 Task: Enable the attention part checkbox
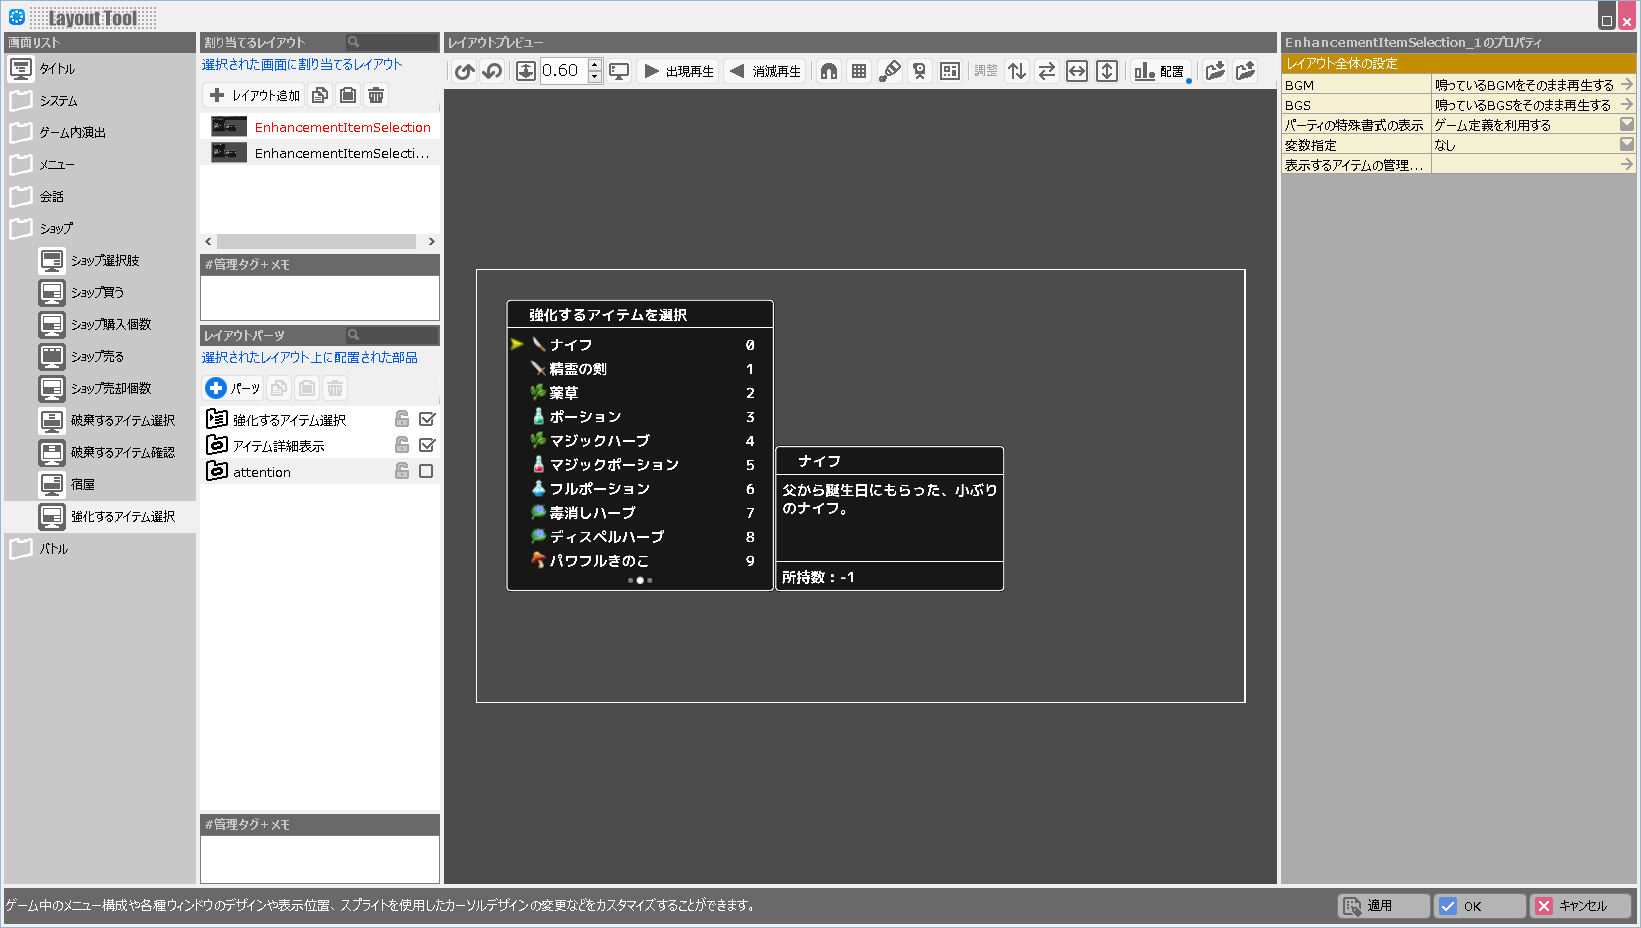tap(427, 471)
